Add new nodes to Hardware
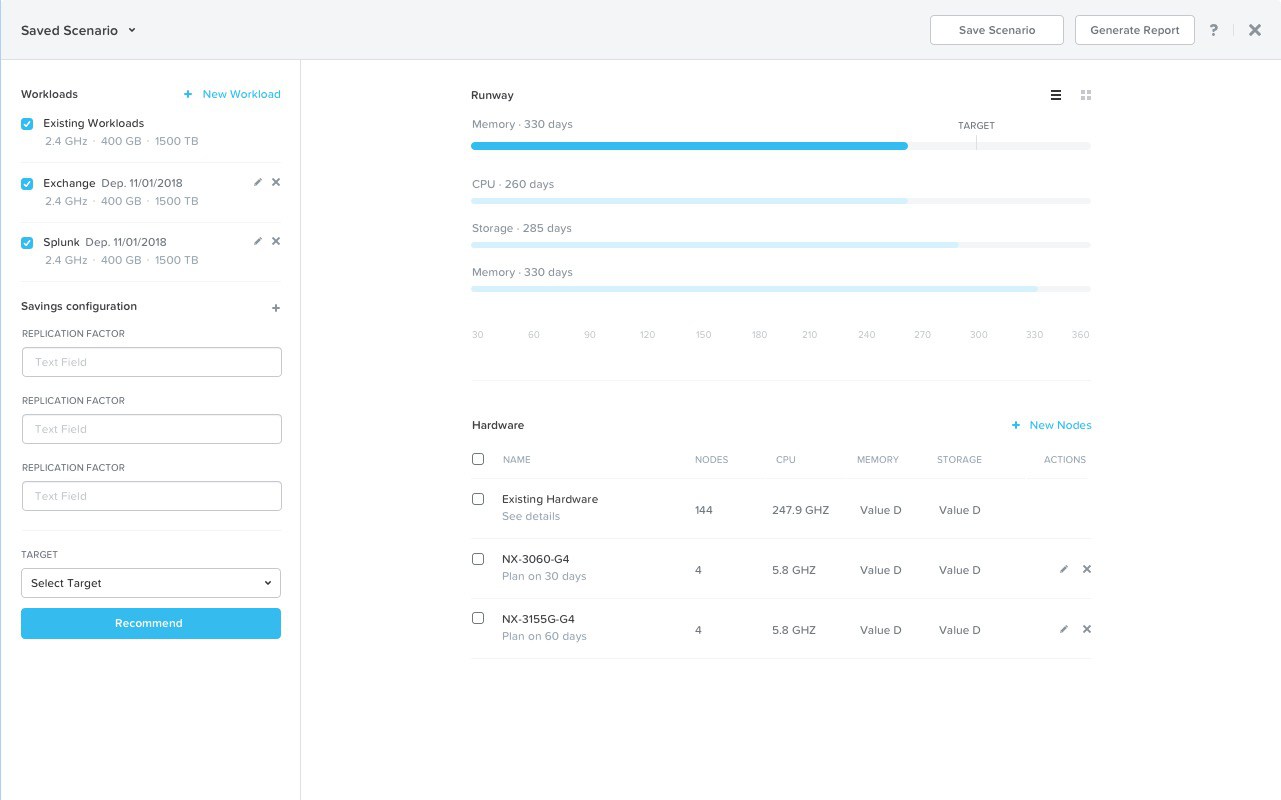This screenshot has height=800, width=1281. 1051,424
